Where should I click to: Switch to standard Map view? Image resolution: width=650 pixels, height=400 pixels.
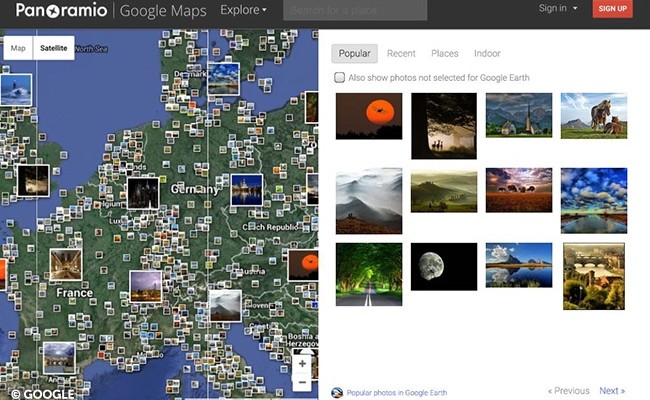click(18, 48)
